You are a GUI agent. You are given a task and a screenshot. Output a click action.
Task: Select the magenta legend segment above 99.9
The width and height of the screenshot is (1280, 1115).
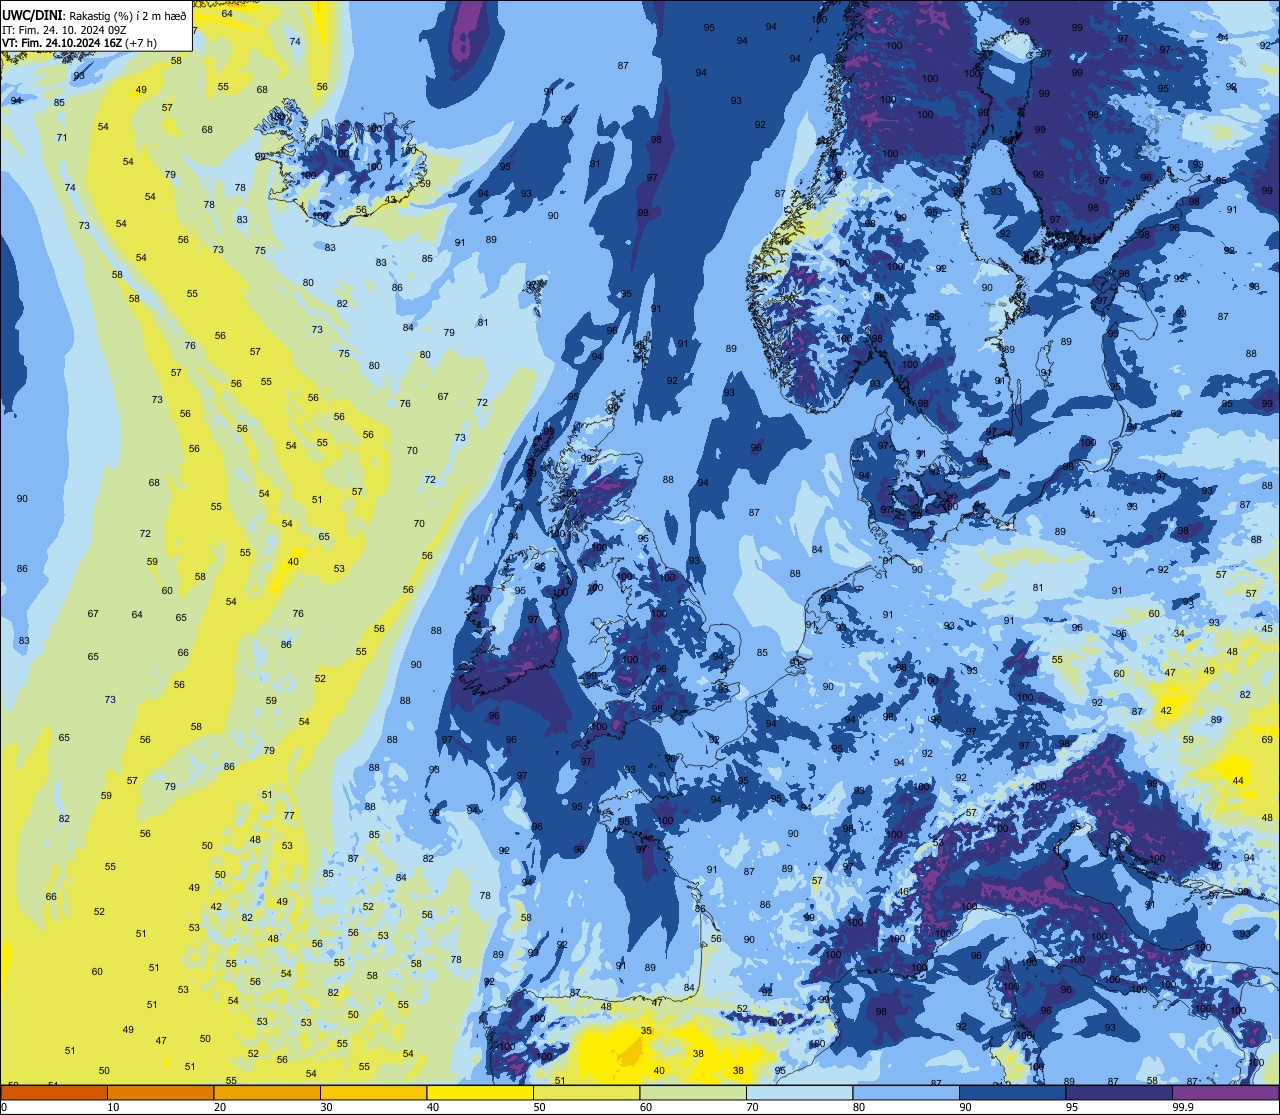1226,1093
